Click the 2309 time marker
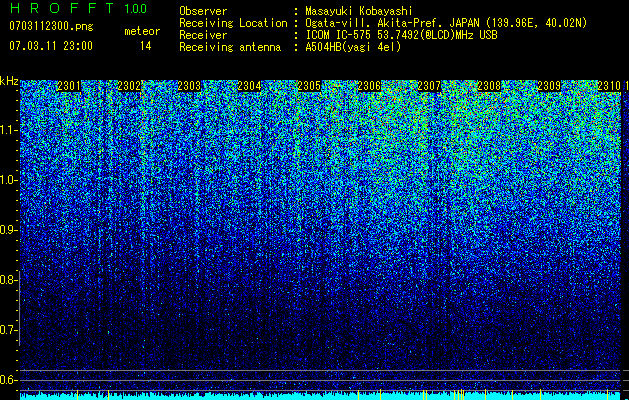 [549, 86]
